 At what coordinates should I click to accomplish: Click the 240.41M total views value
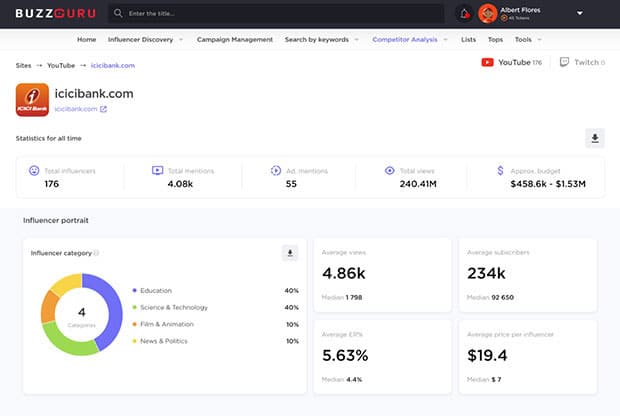point(418,184)
